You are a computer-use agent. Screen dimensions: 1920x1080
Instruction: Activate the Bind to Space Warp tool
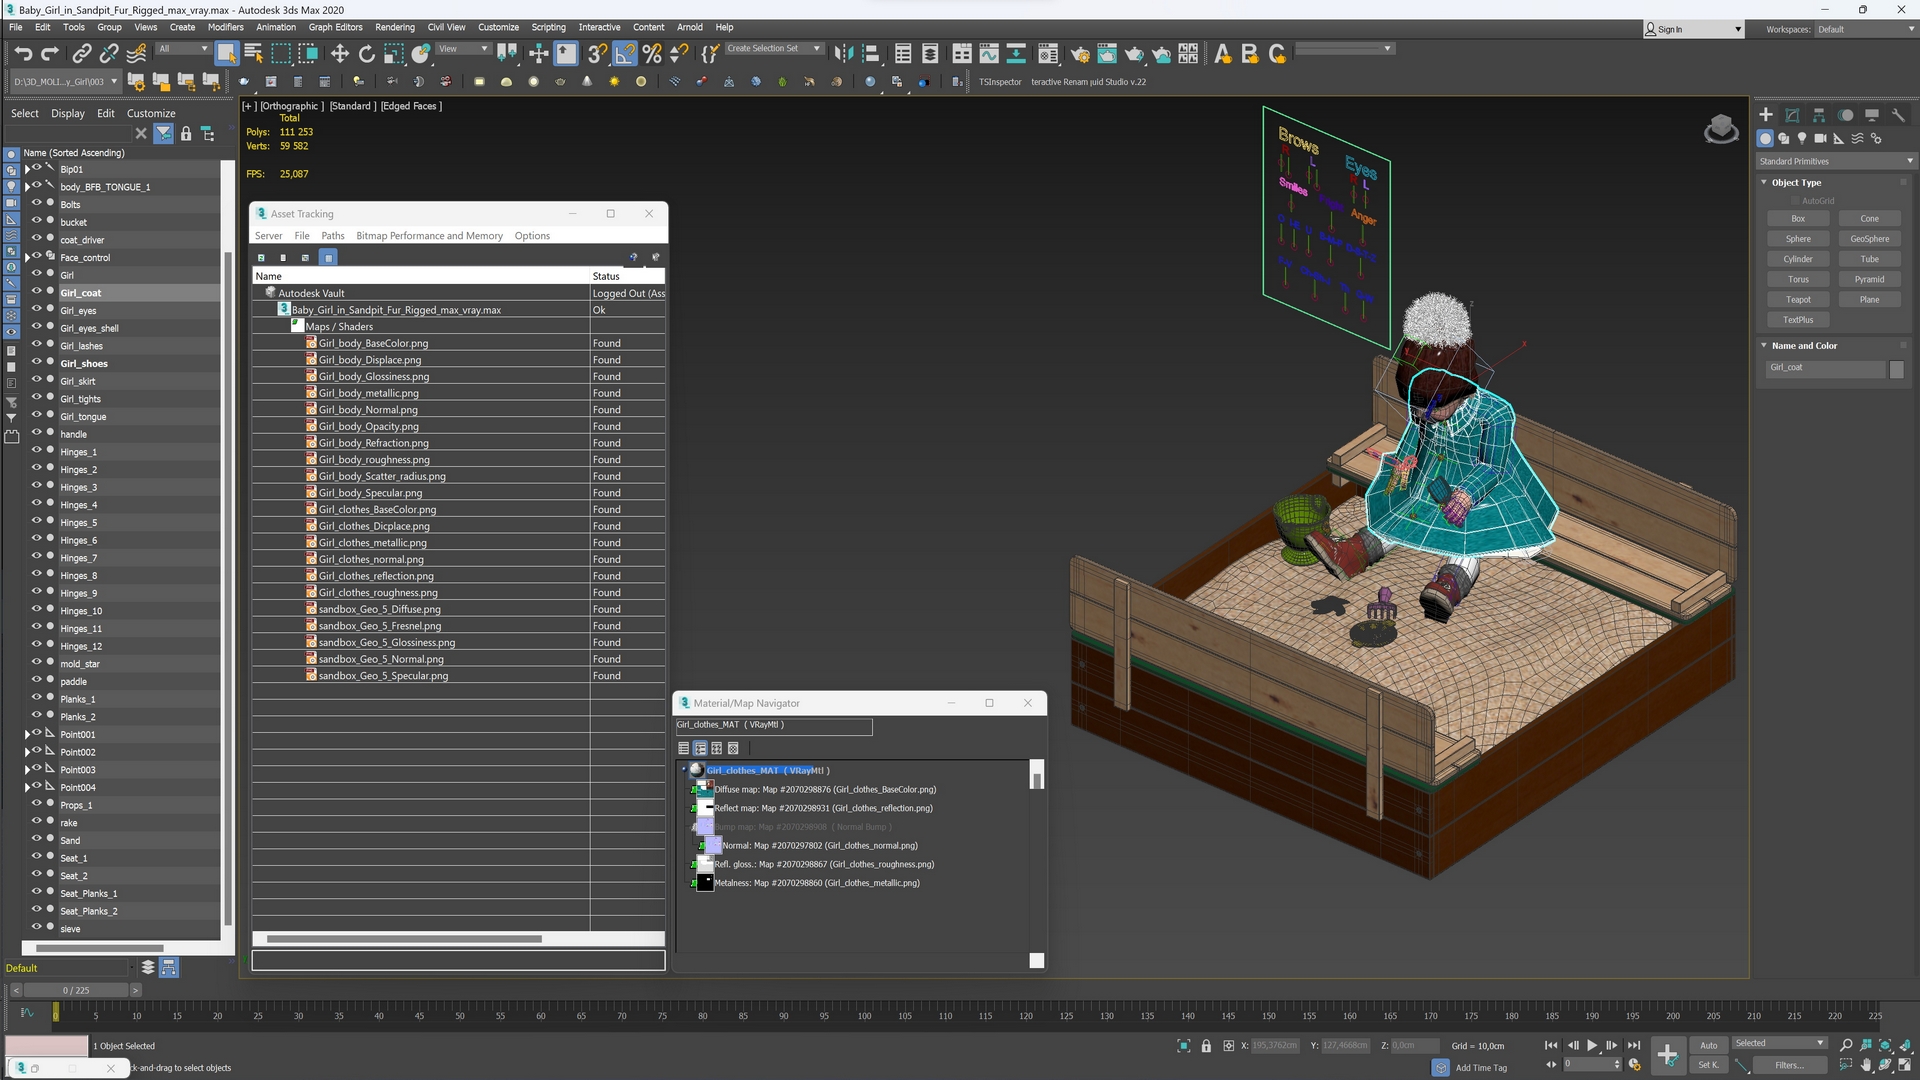[x=137, y=53]
